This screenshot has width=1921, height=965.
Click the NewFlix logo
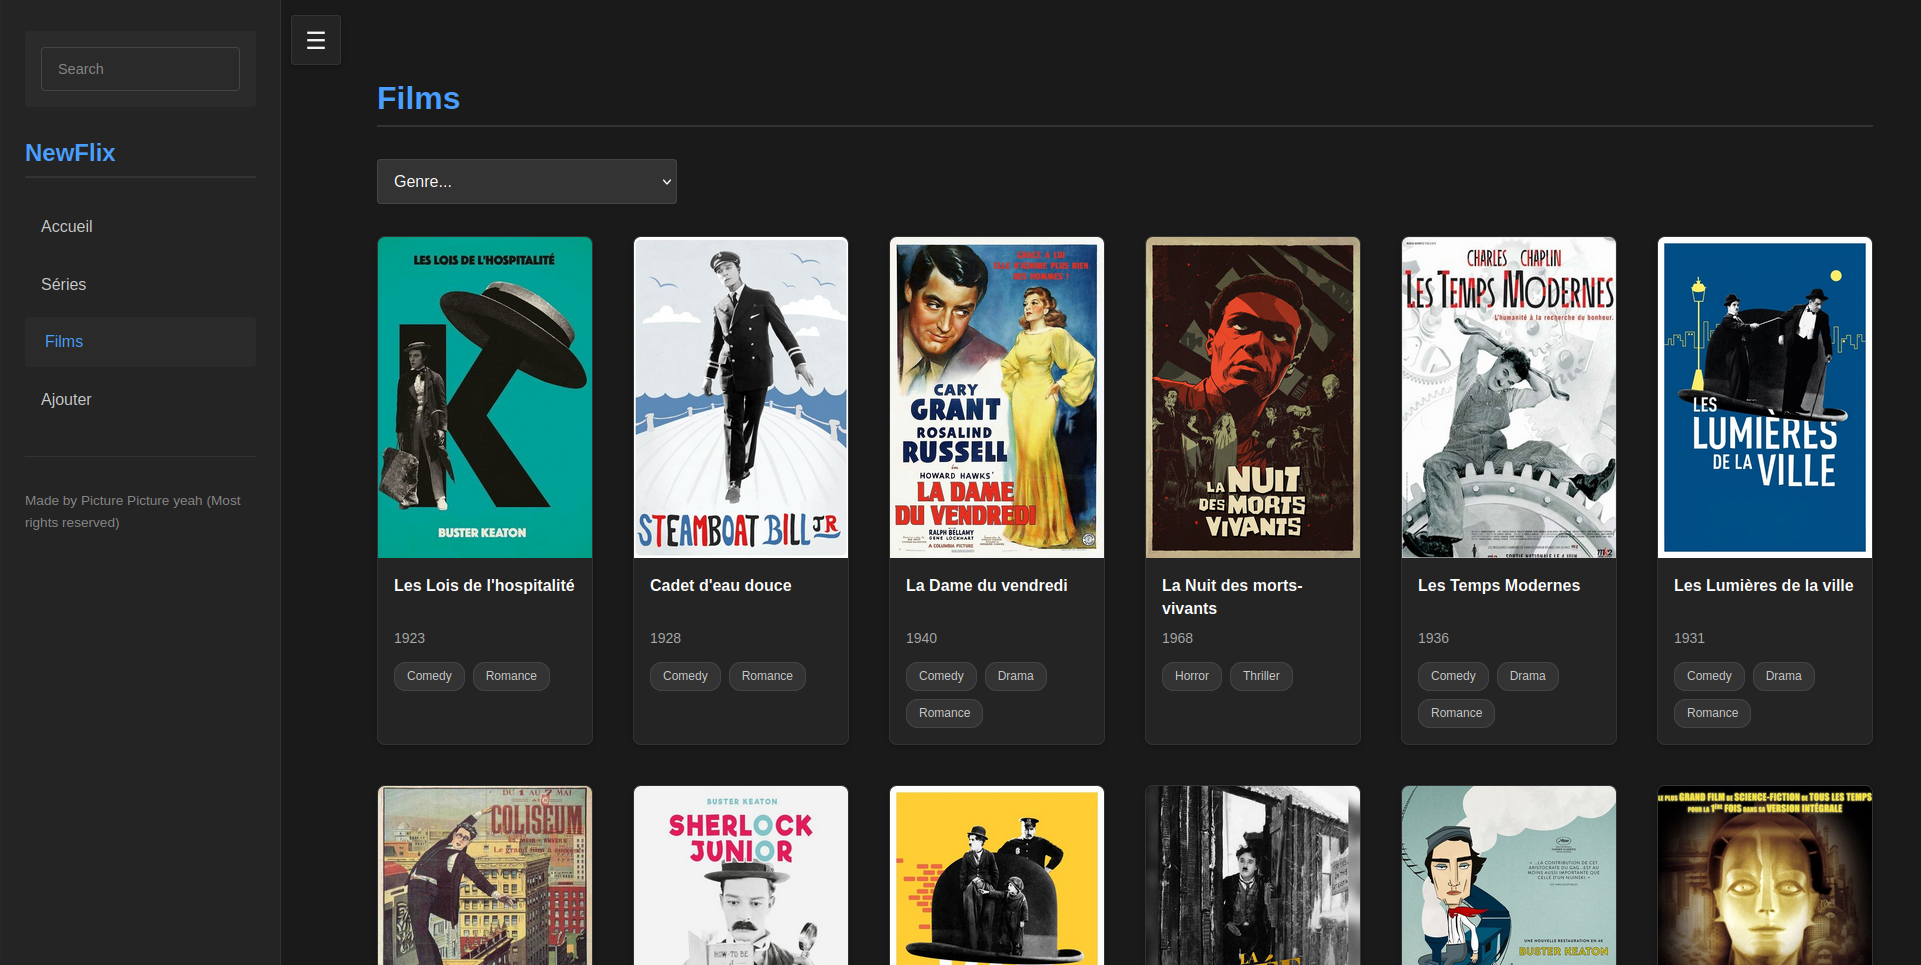69,152
